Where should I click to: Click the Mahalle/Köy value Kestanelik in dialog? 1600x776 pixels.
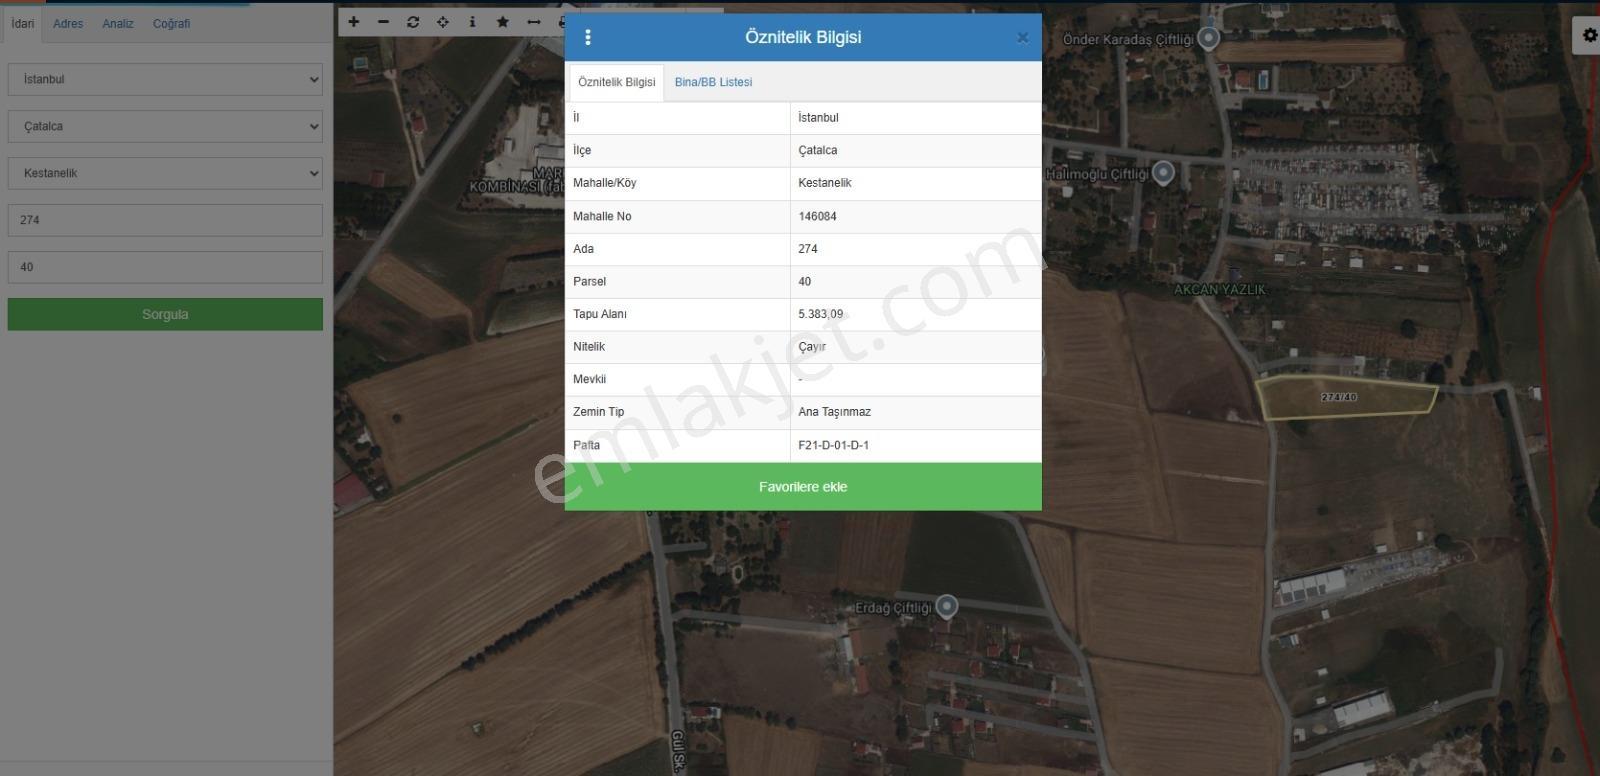tap(825, 183)
